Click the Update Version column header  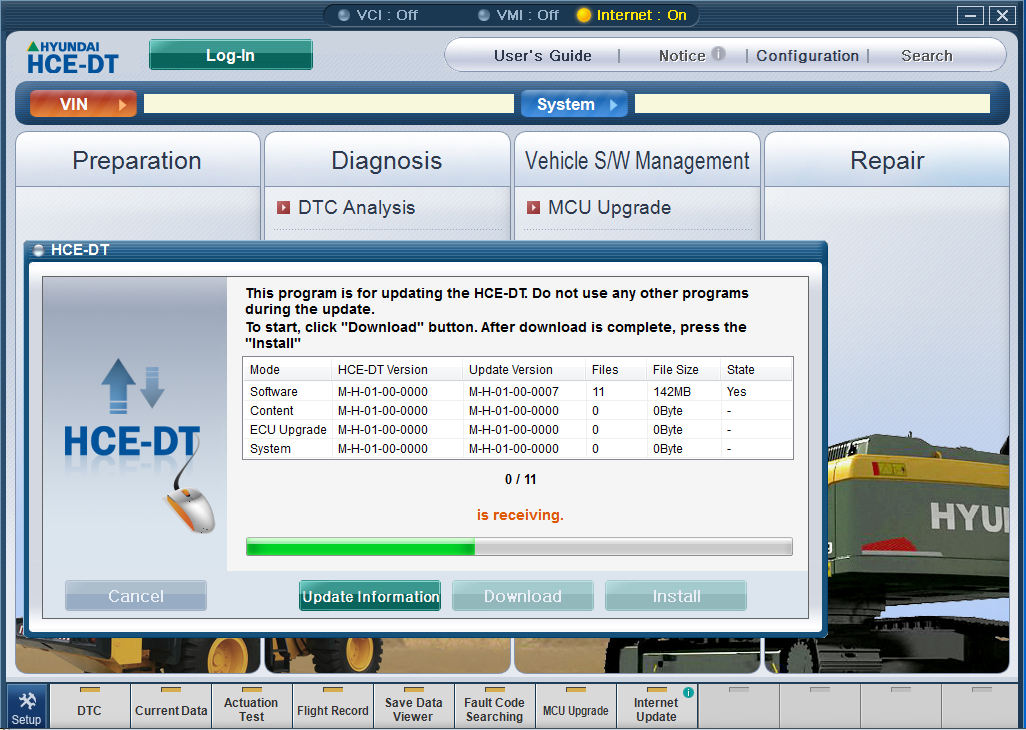(523, 370)
